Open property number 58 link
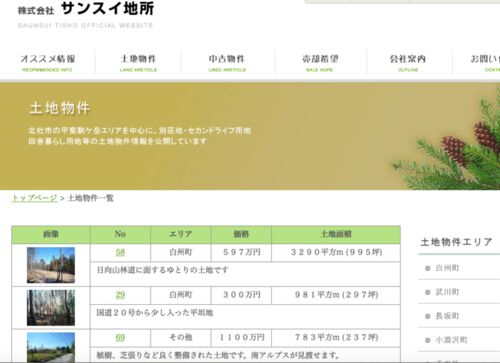The height and width of the screenshot is (363, 500). click(120, 252)
